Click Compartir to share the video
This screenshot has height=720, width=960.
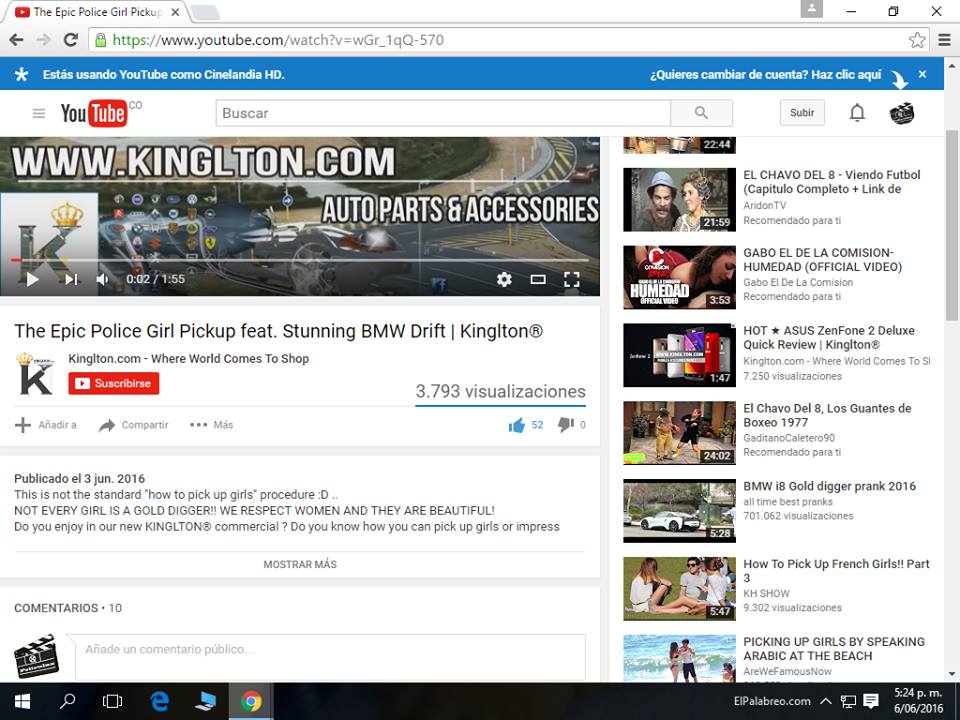[x=134, y=425]
